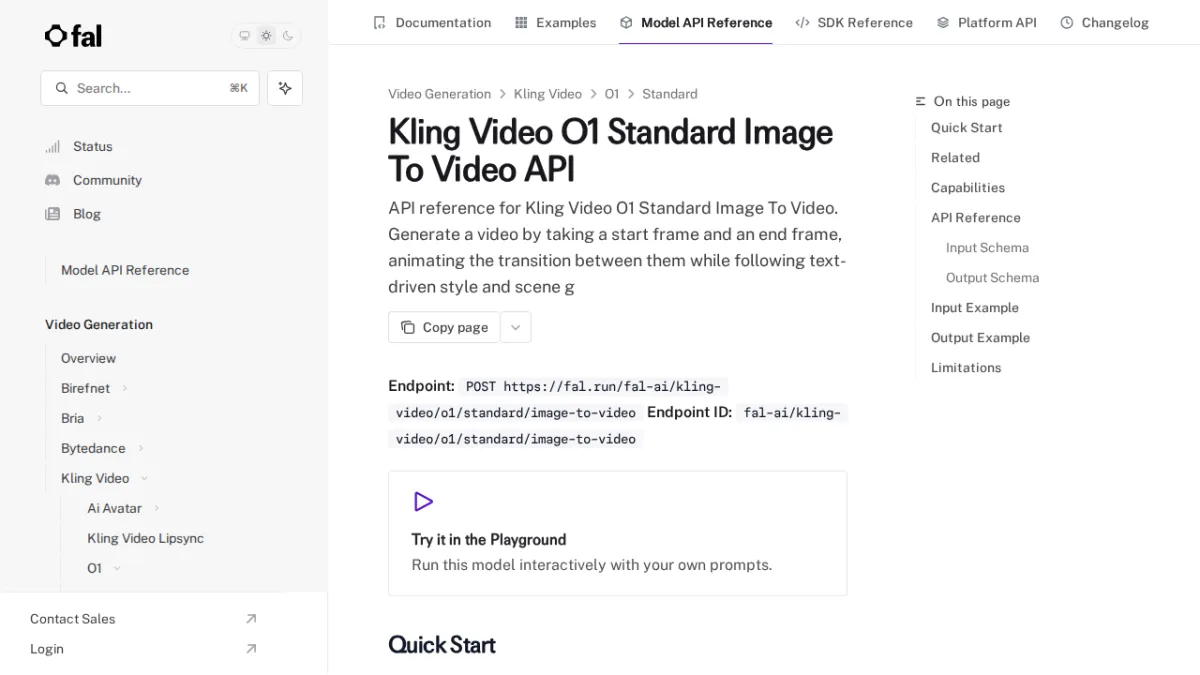The image size is (1200, 675).
Task: Open the Community link
Action: click(x=107, y=180)
